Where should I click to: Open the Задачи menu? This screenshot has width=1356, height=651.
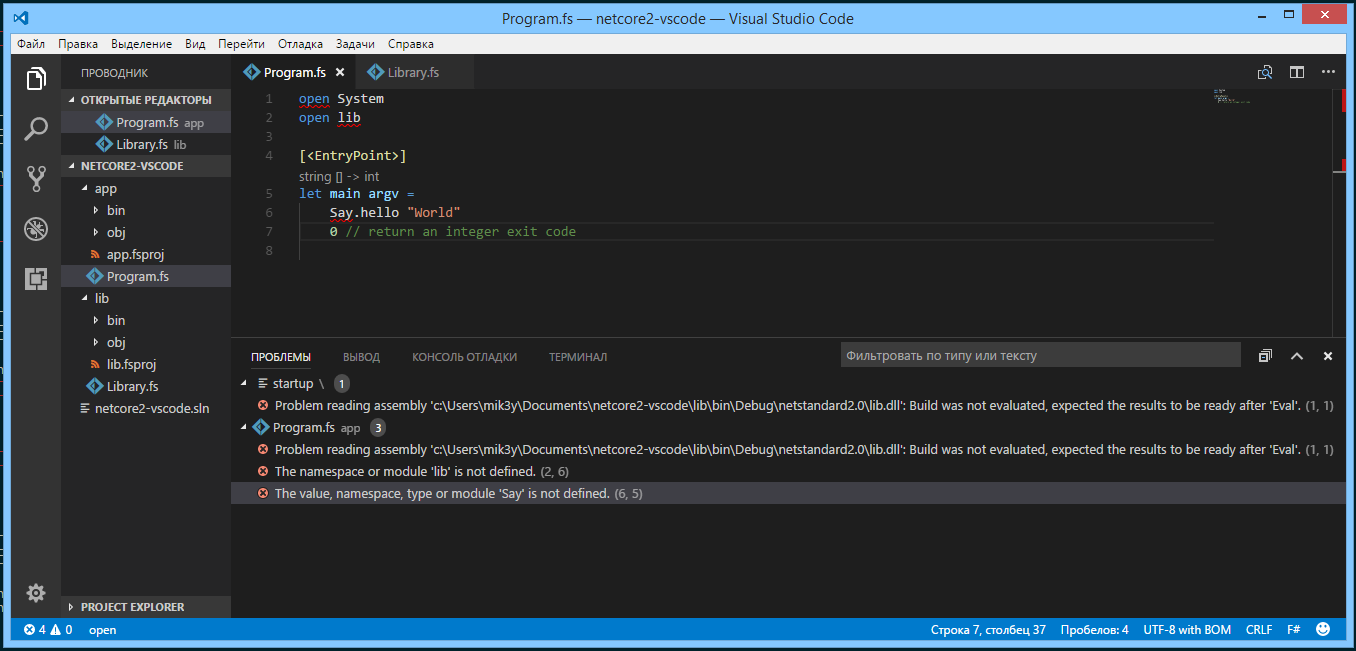(356, 44)
